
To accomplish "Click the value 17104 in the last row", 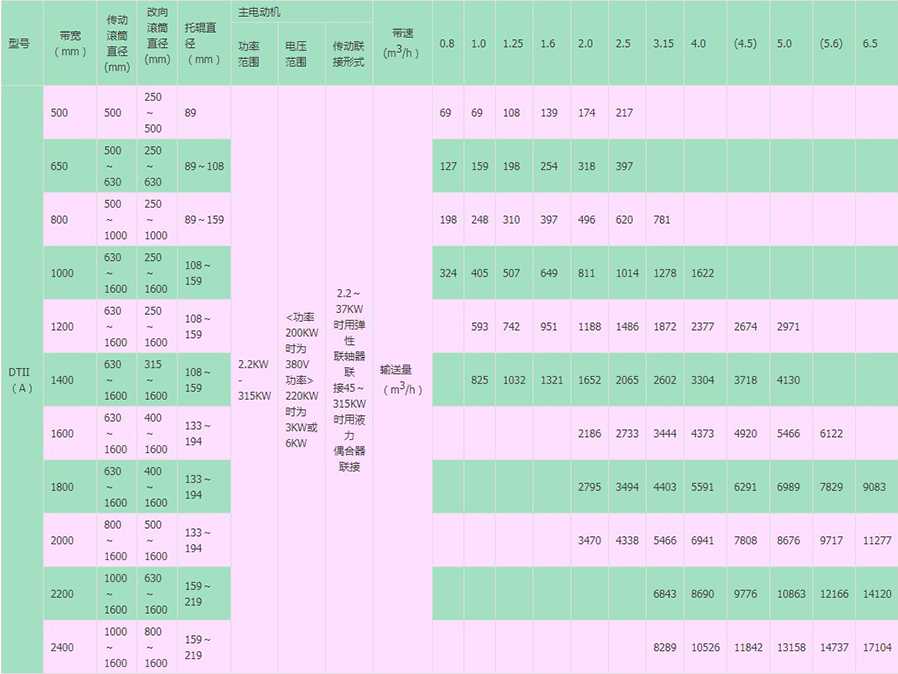I will point(876,647).
